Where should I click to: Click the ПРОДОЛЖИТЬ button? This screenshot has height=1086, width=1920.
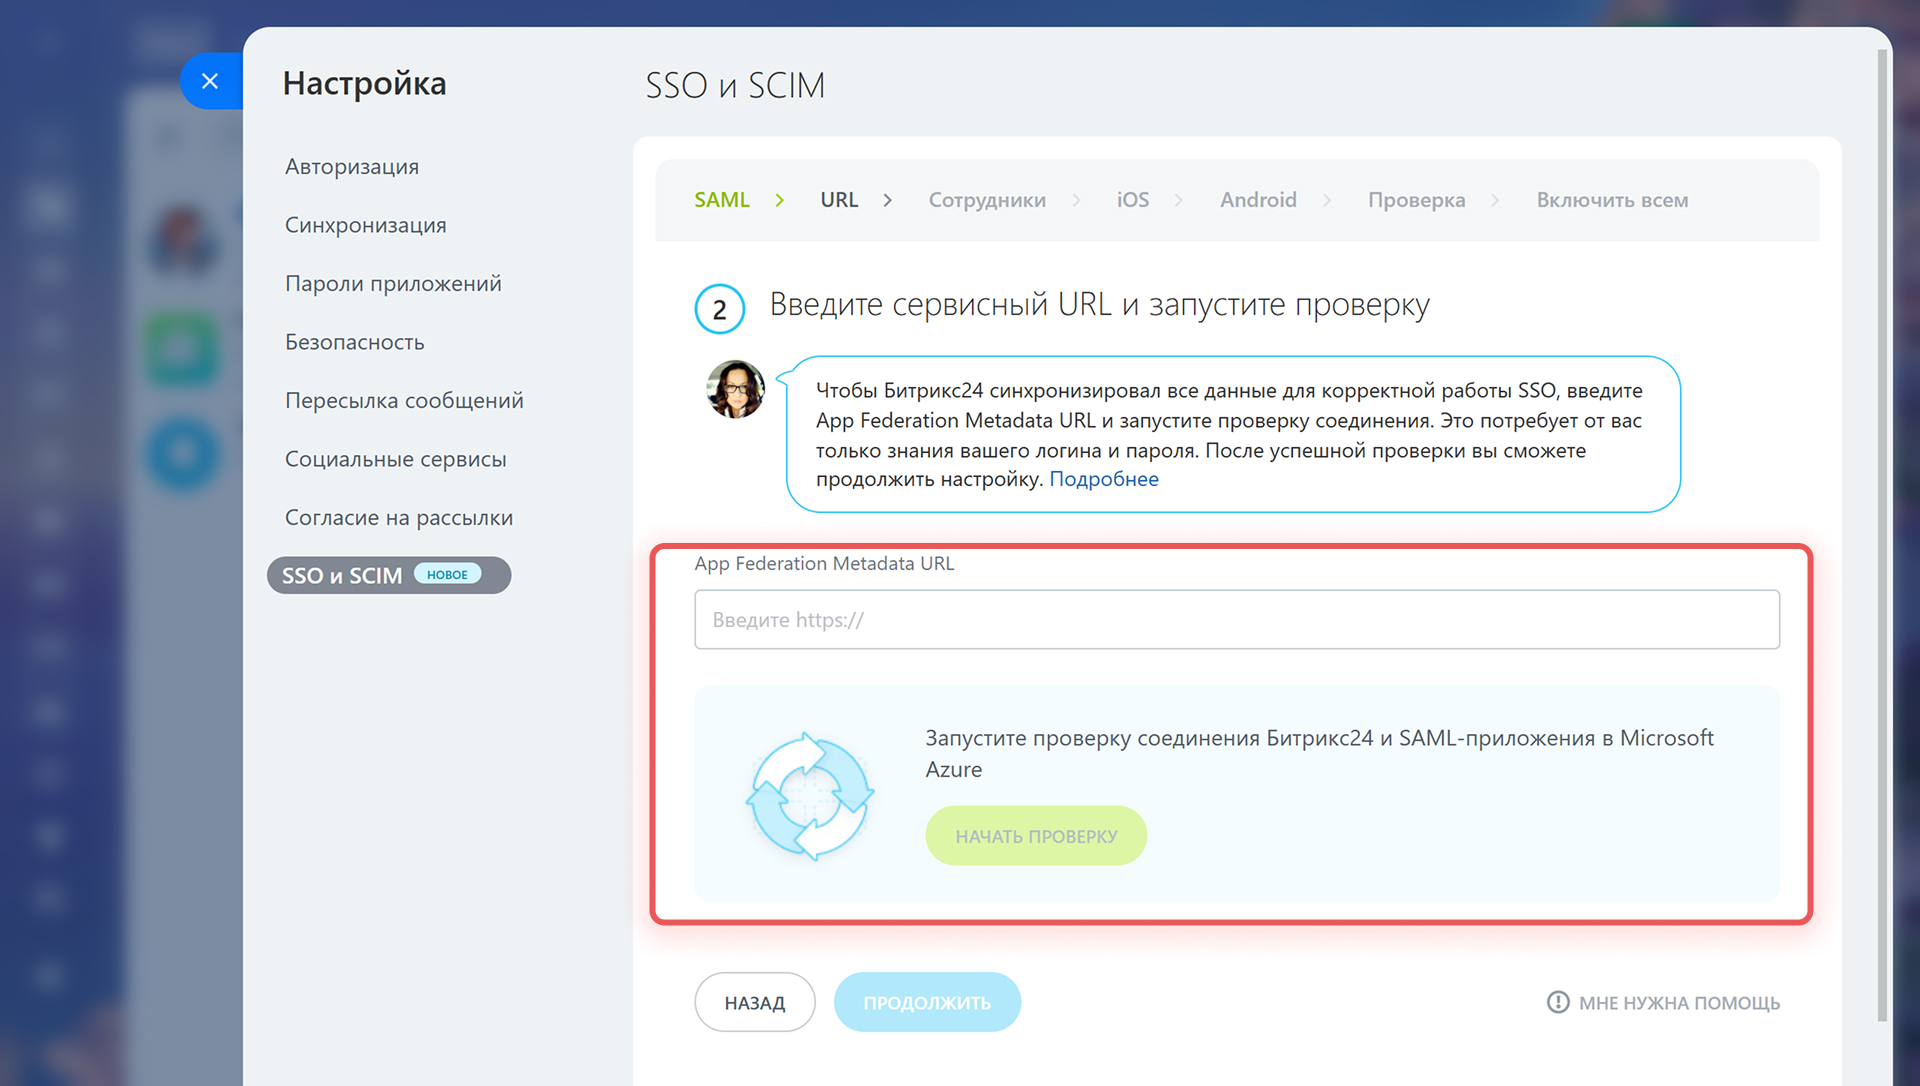point(927,1002)
